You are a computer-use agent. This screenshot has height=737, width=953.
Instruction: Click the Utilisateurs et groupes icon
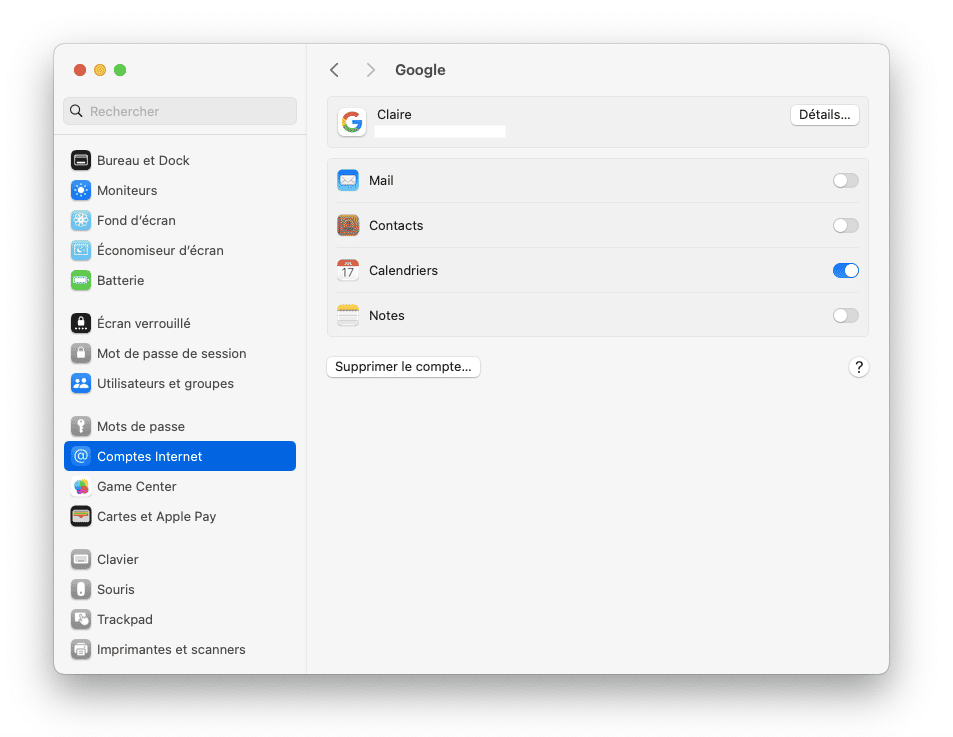coord(81,383)
